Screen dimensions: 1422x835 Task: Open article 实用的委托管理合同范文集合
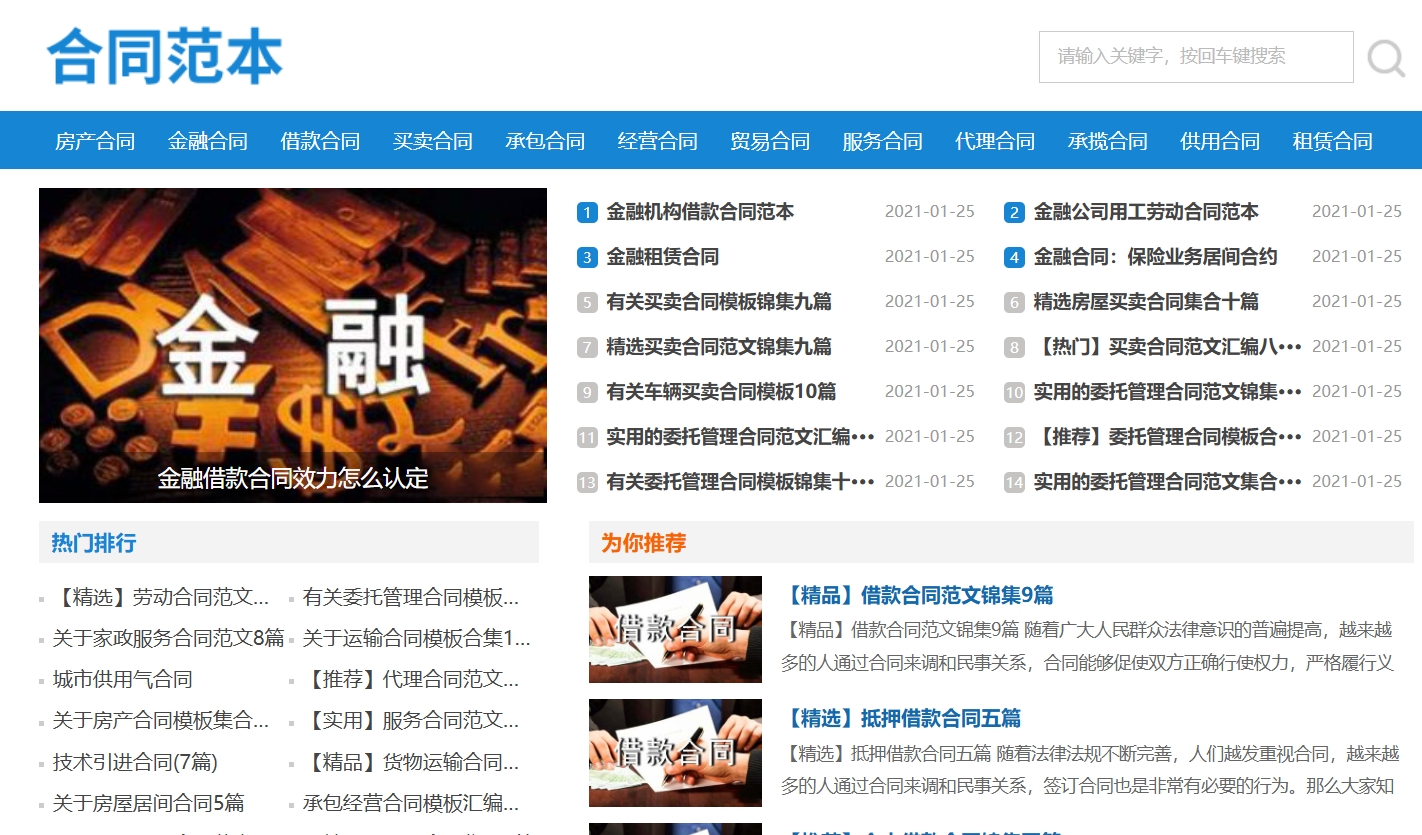point(1167,482)
